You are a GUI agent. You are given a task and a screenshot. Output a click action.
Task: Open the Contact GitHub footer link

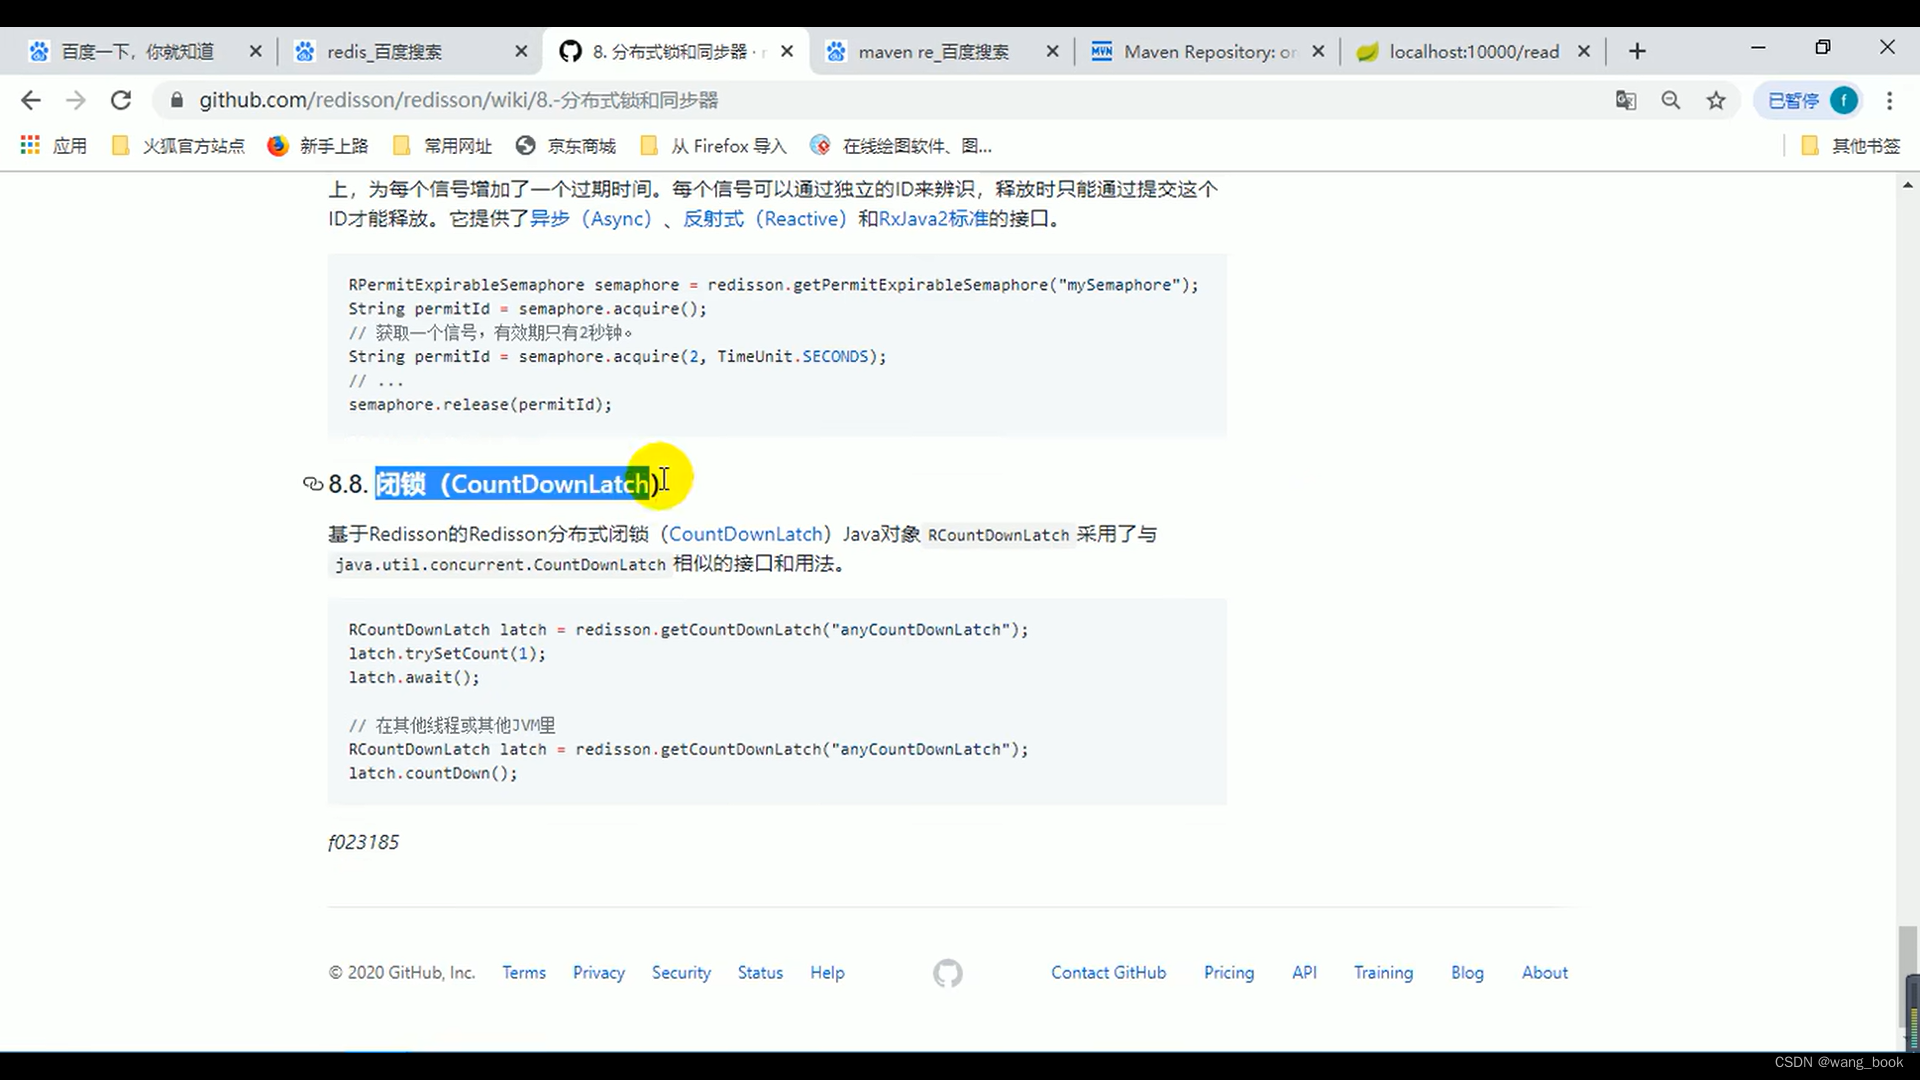(1108, 972)
